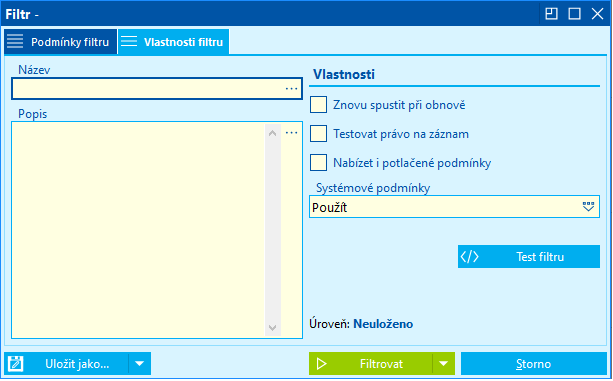Click into the Popis text area
This screenshot has height=381, width=613.
tap(139, 230)
